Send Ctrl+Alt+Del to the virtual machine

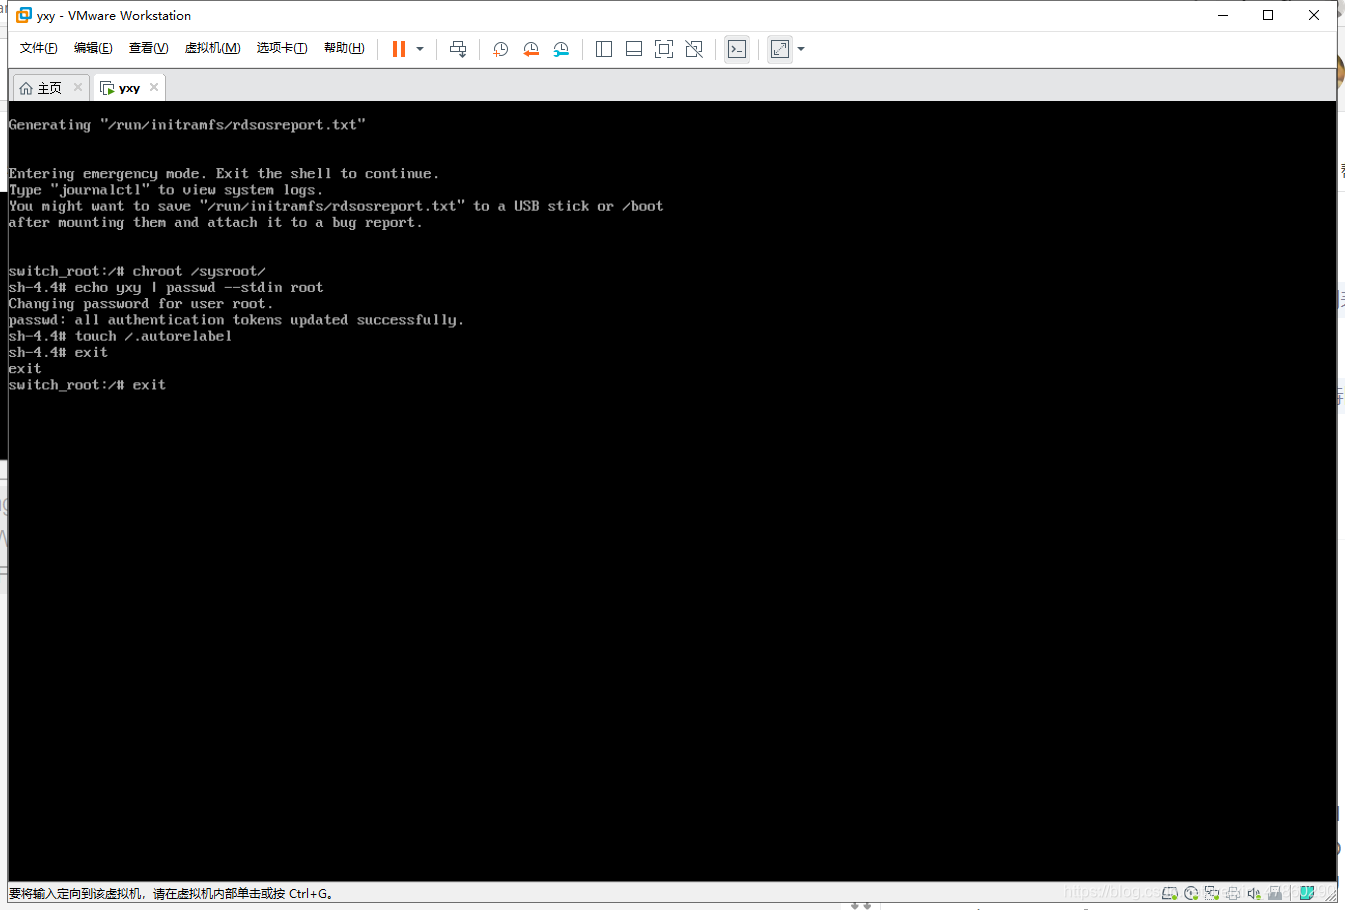pyautogui.click(x=458, y=49)
